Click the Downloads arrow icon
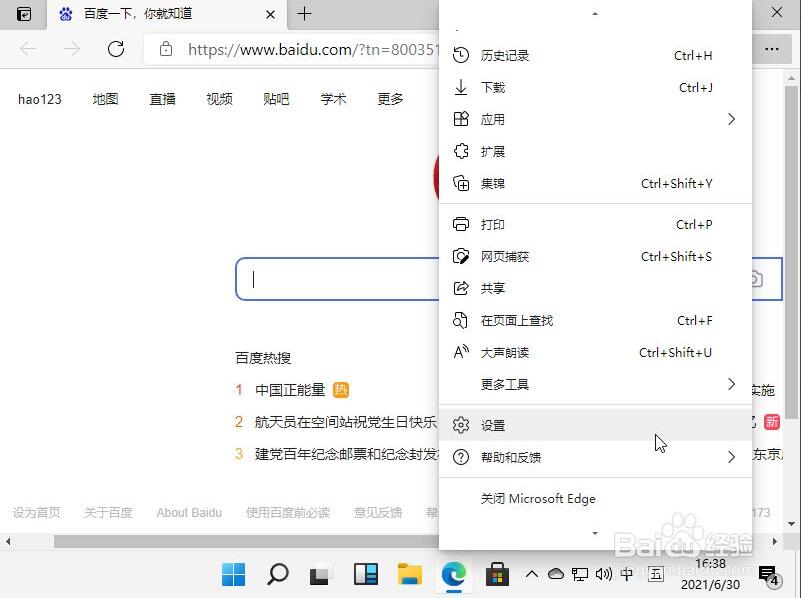801x598 pixels. (x=461, y=87)
